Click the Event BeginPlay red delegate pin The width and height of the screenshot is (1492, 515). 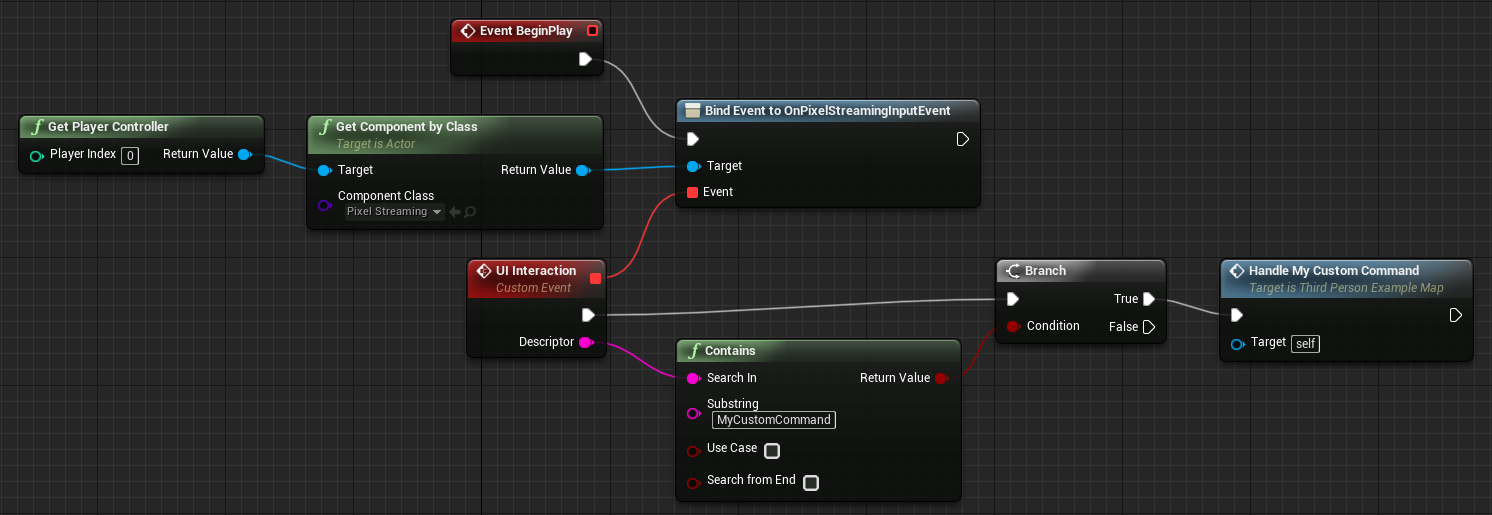pyautogui.click(x=592, y=31)
